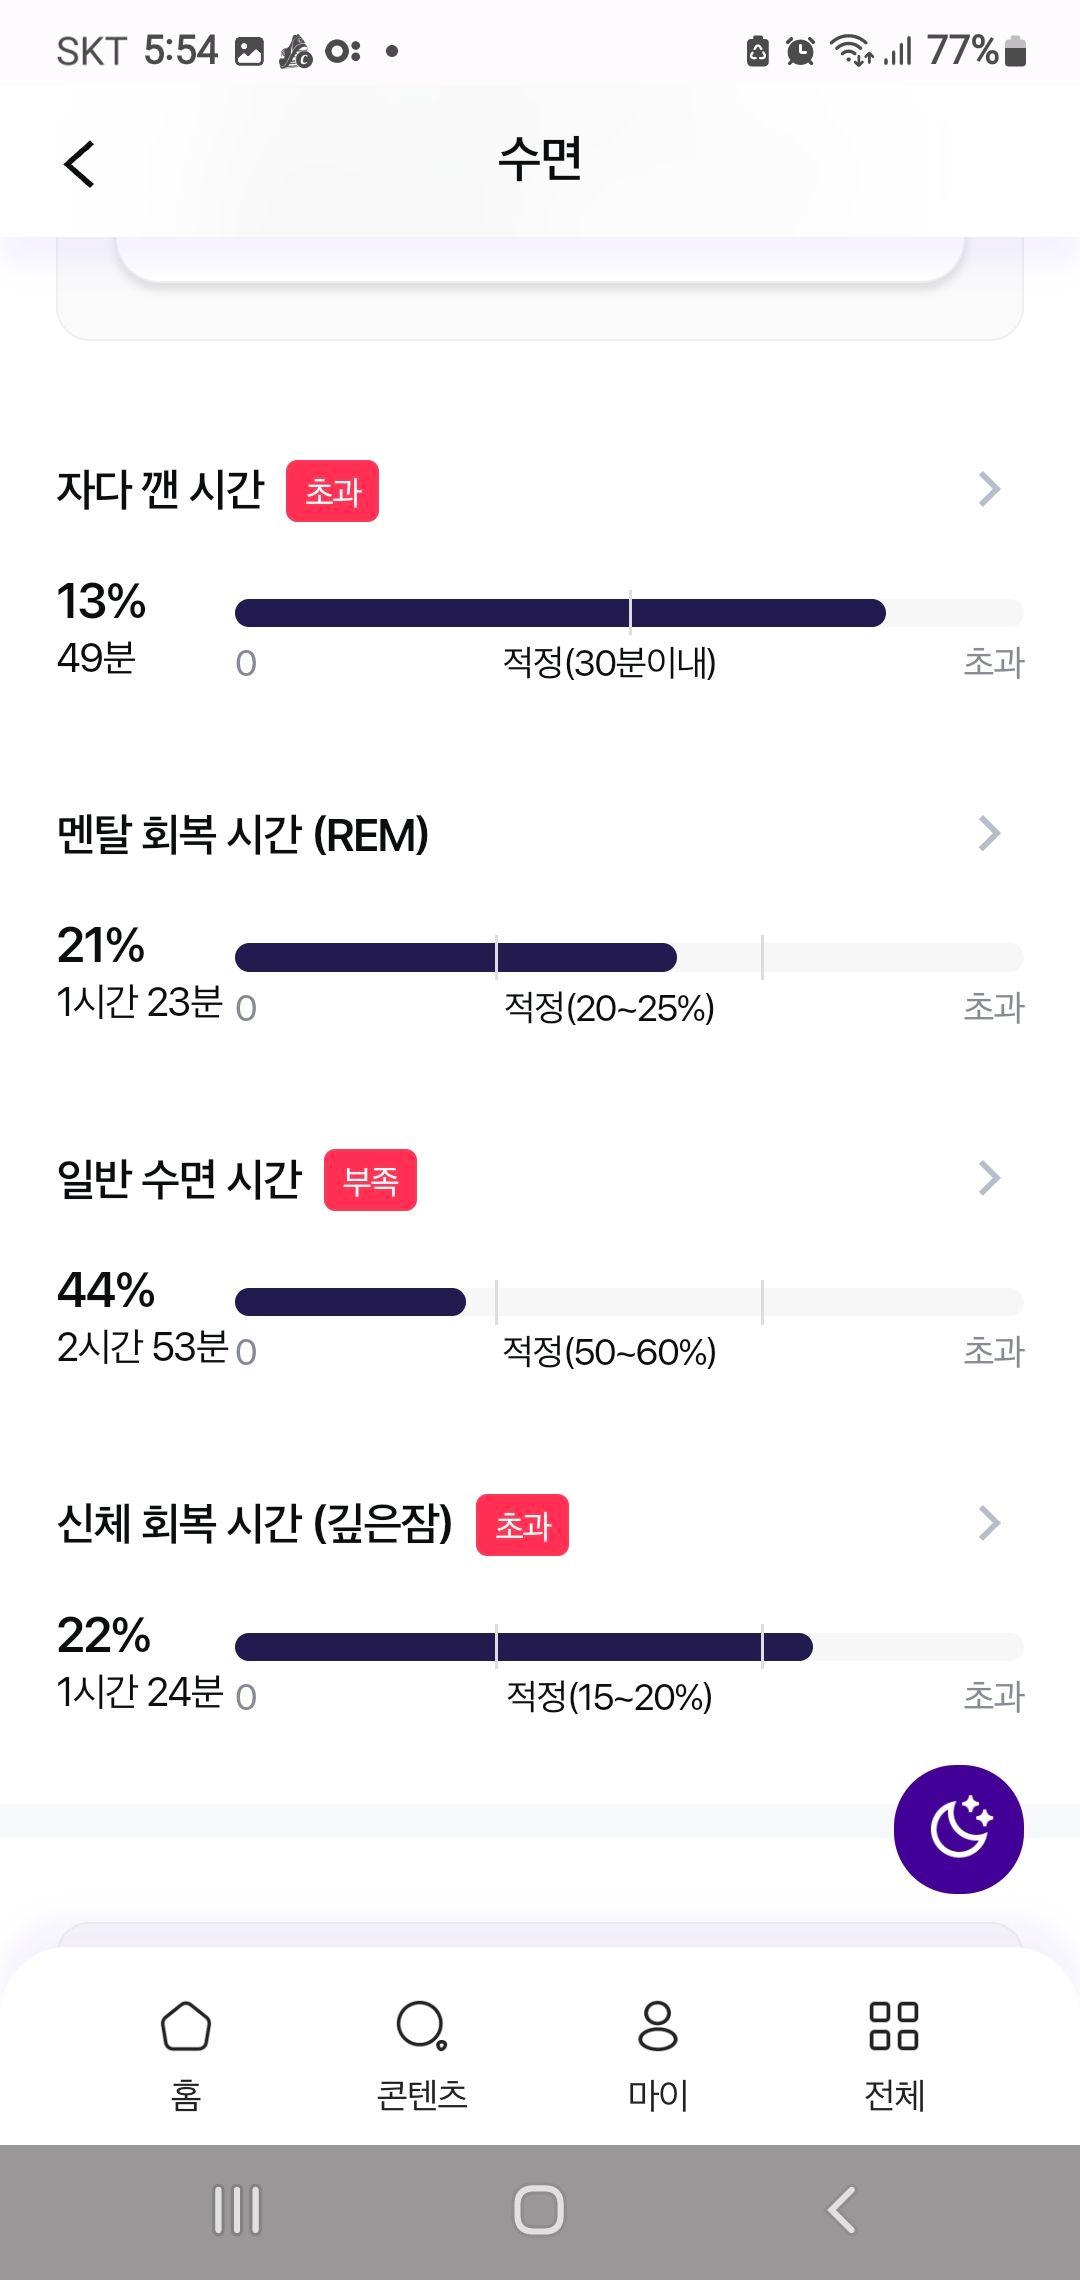Tap the 부족 badge beside 일반 수면 시간
The height and width of the screenshot is (2280, 1080).
pyautogui.click(x=370, y=1180)
